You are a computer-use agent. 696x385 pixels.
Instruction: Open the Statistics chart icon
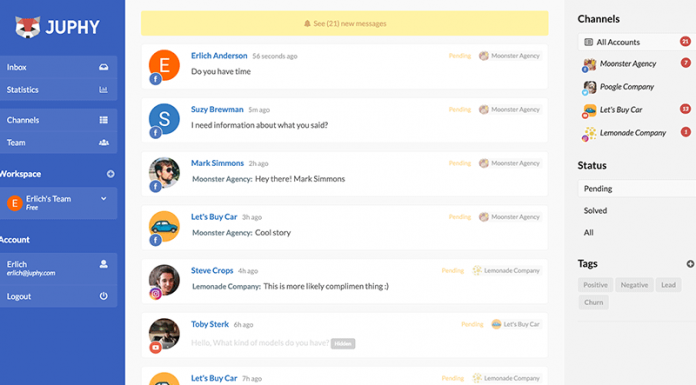point(103,90)
